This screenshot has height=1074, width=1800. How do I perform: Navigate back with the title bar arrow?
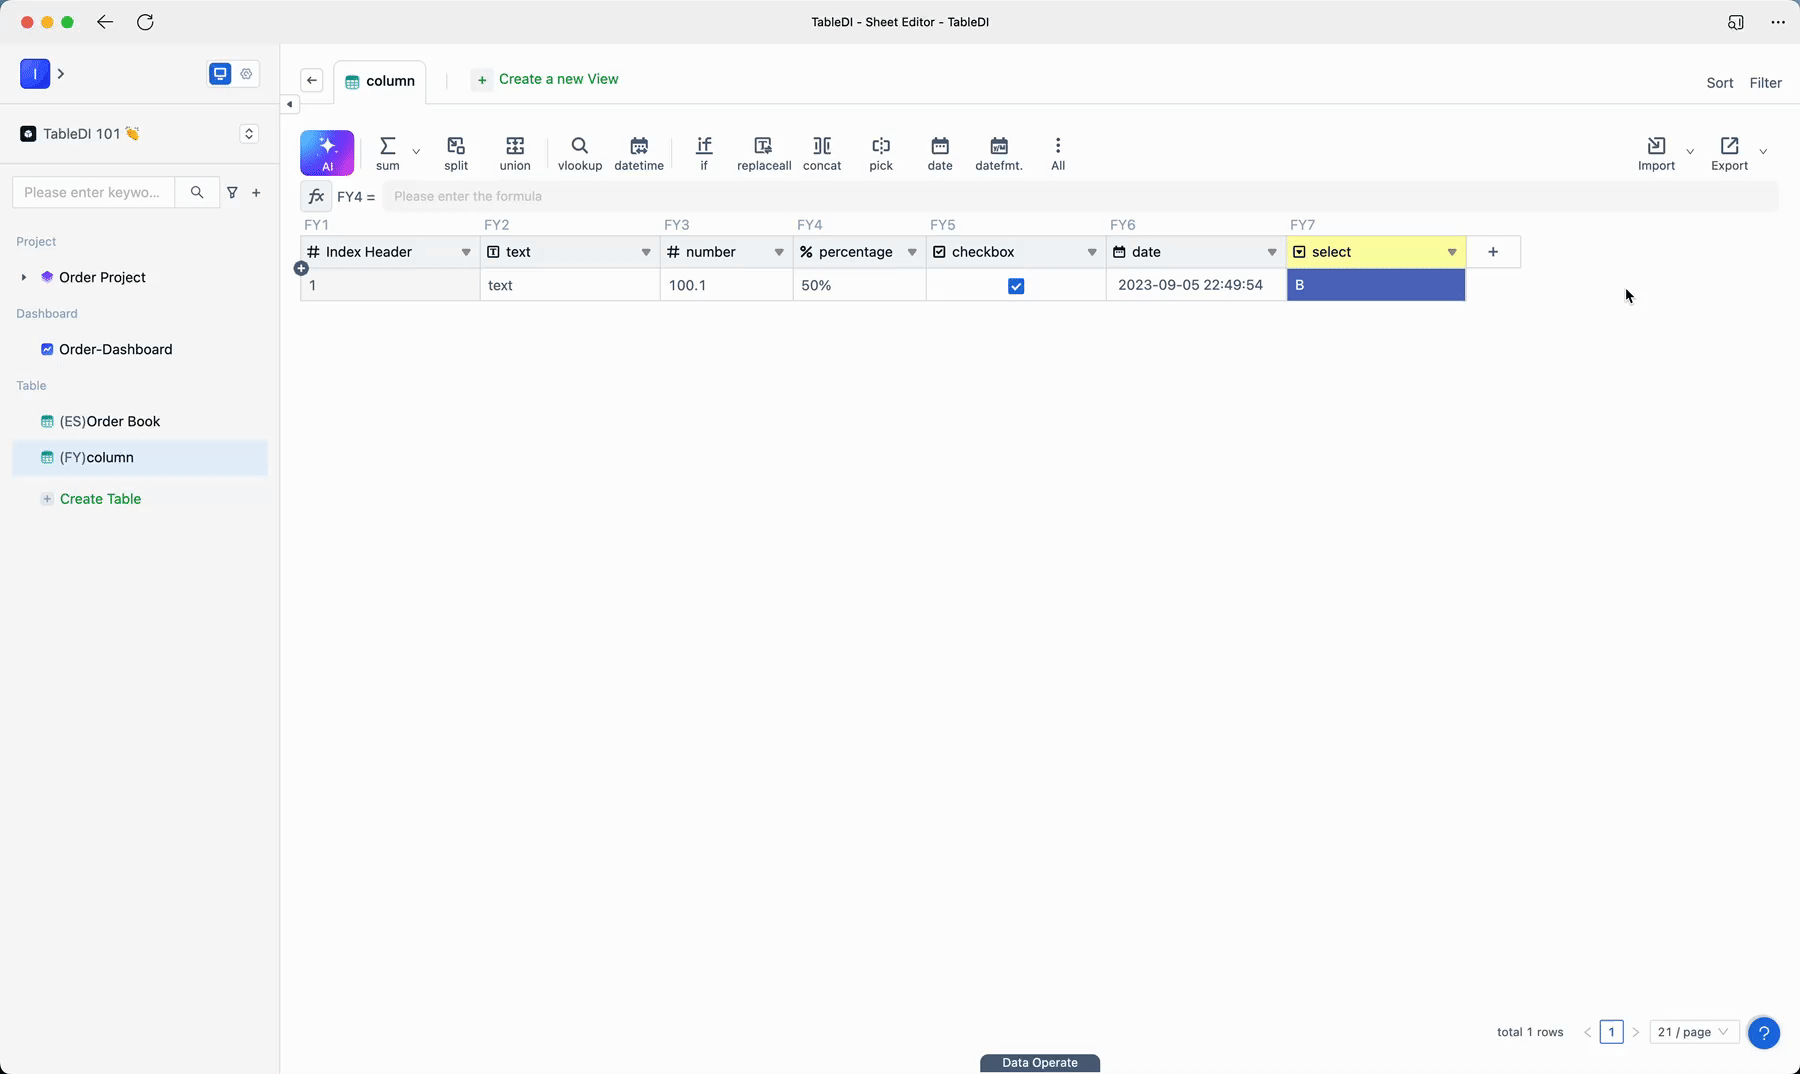pos(105,22)
